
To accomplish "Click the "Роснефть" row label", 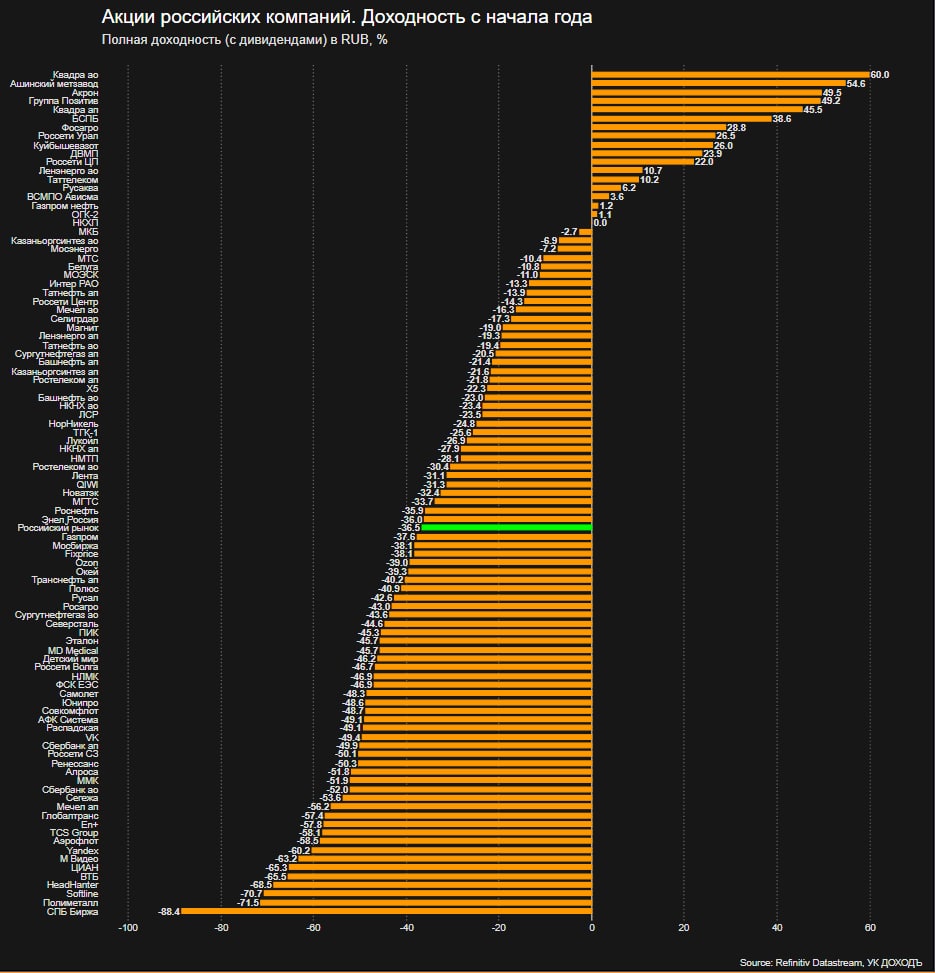I will (x=76, y=511).
